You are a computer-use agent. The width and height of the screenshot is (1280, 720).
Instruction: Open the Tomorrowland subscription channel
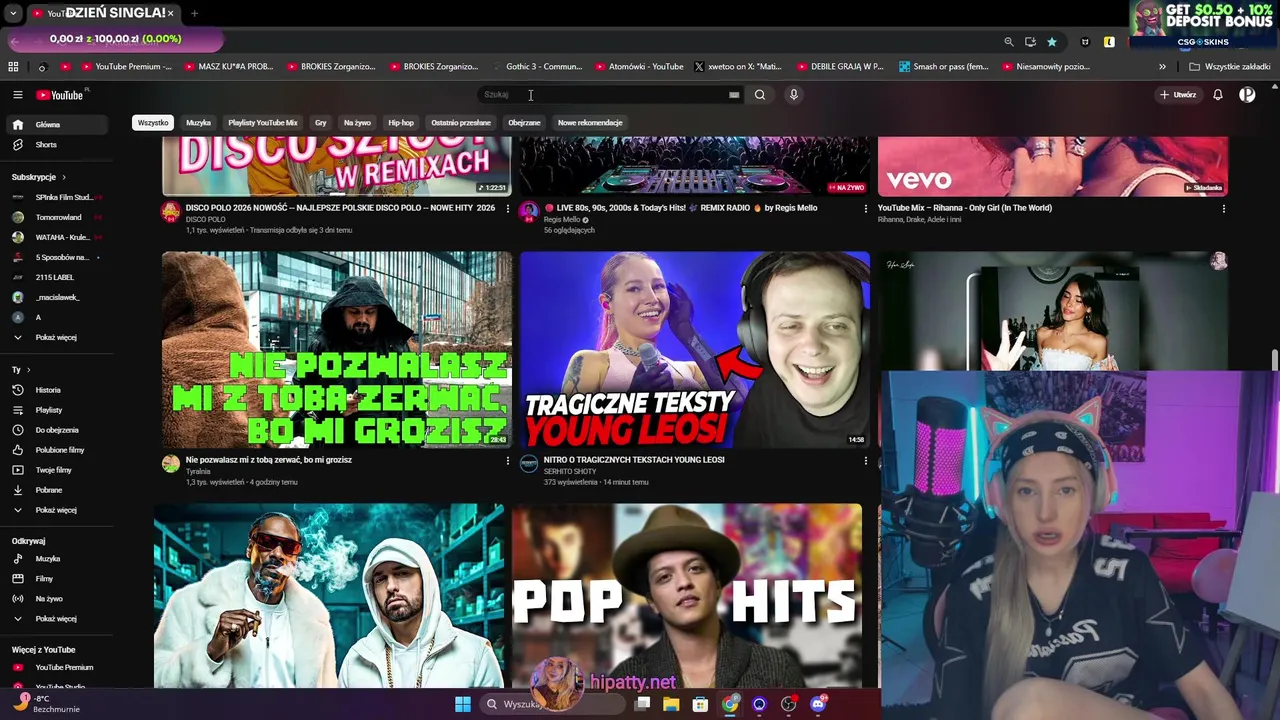point(58,217)
